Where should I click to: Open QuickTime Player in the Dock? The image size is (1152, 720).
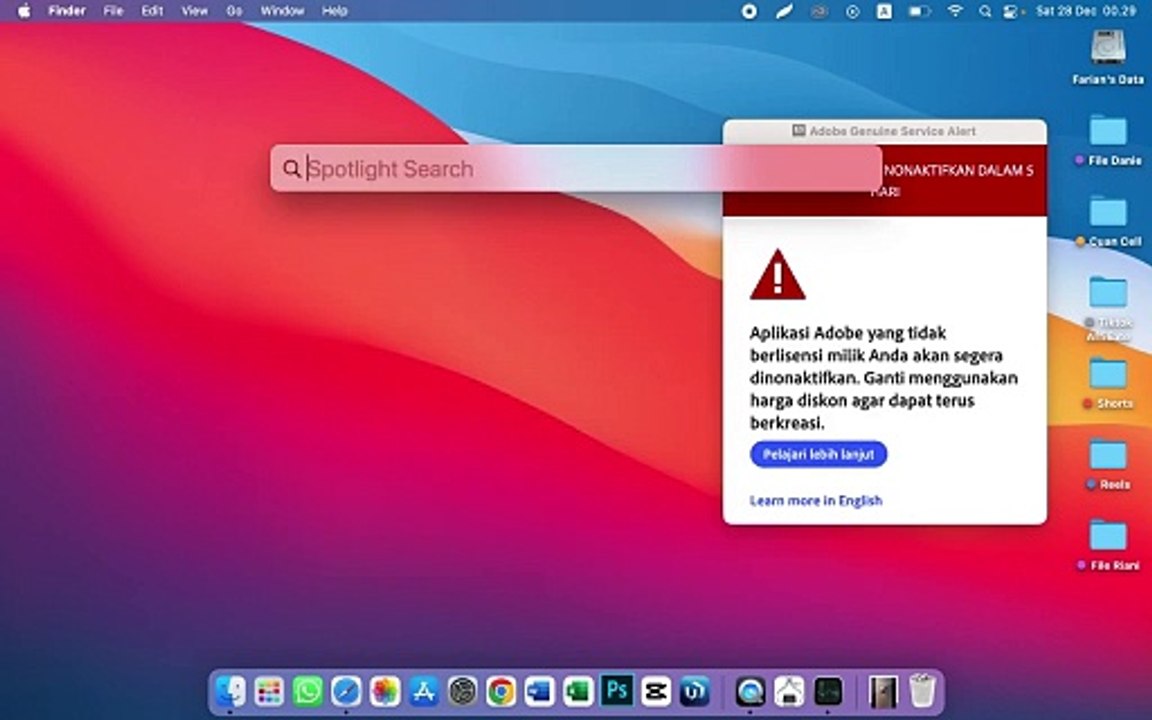click(750, 691)
